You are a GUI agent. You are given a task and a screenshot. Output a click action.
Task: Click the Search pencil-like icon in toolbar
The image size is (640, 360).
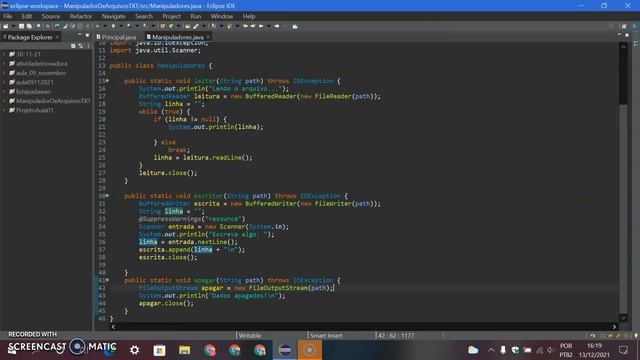(196, 26)
